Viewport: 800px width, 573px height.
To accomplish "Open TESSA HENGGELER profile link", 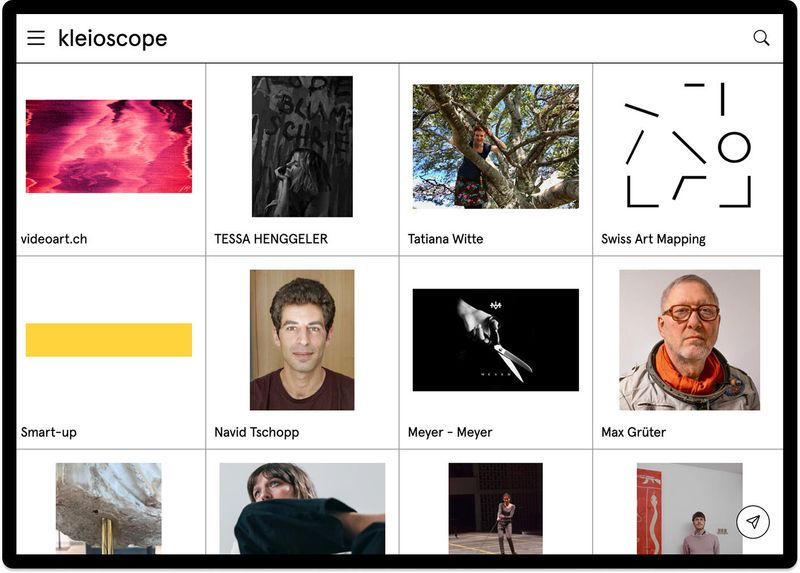I will coord(271,239).
